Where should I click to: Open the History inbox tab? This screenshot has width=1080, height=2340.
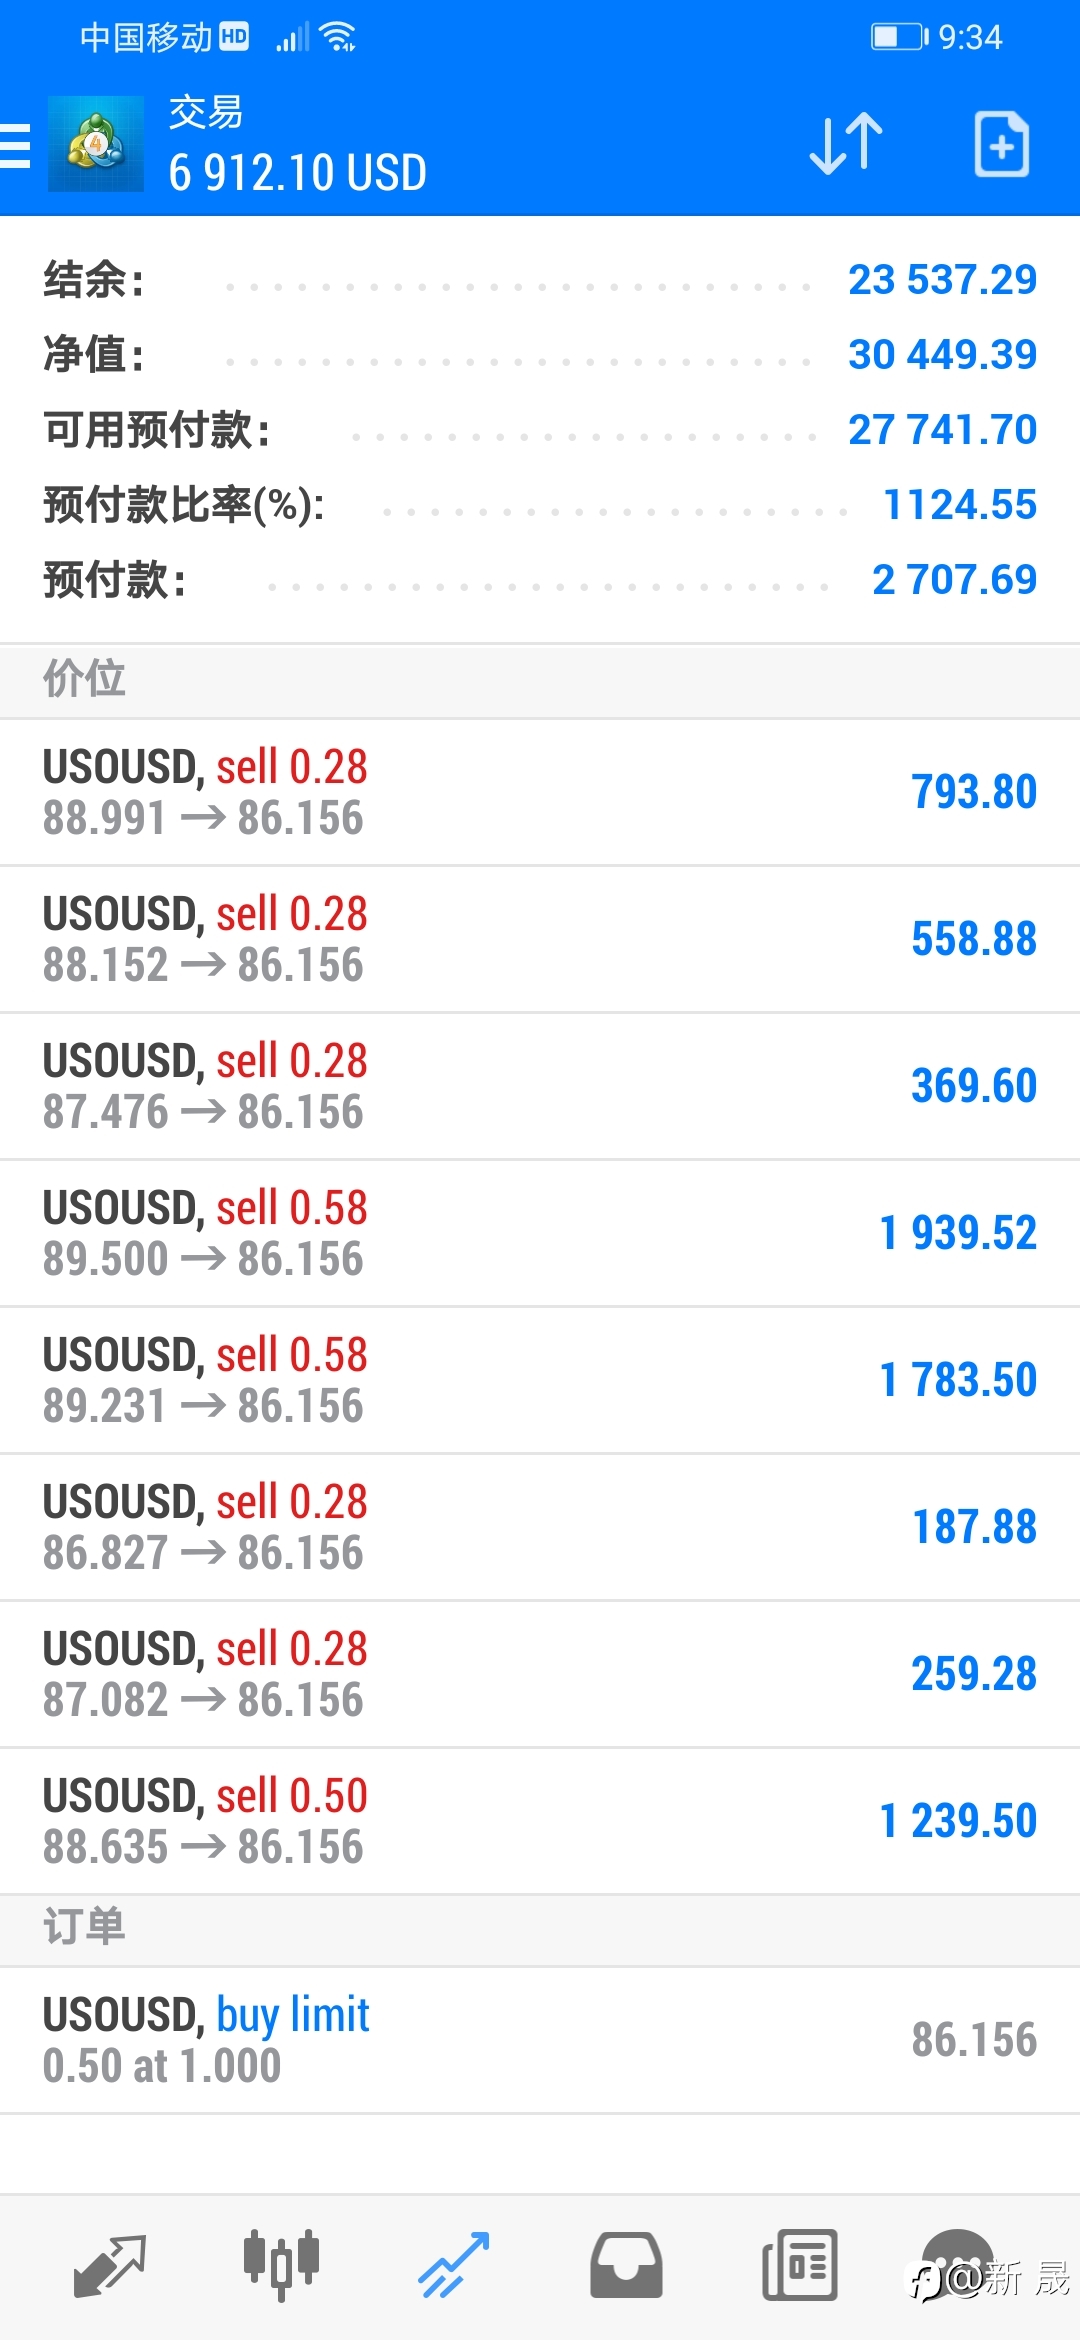[626, 2265]
